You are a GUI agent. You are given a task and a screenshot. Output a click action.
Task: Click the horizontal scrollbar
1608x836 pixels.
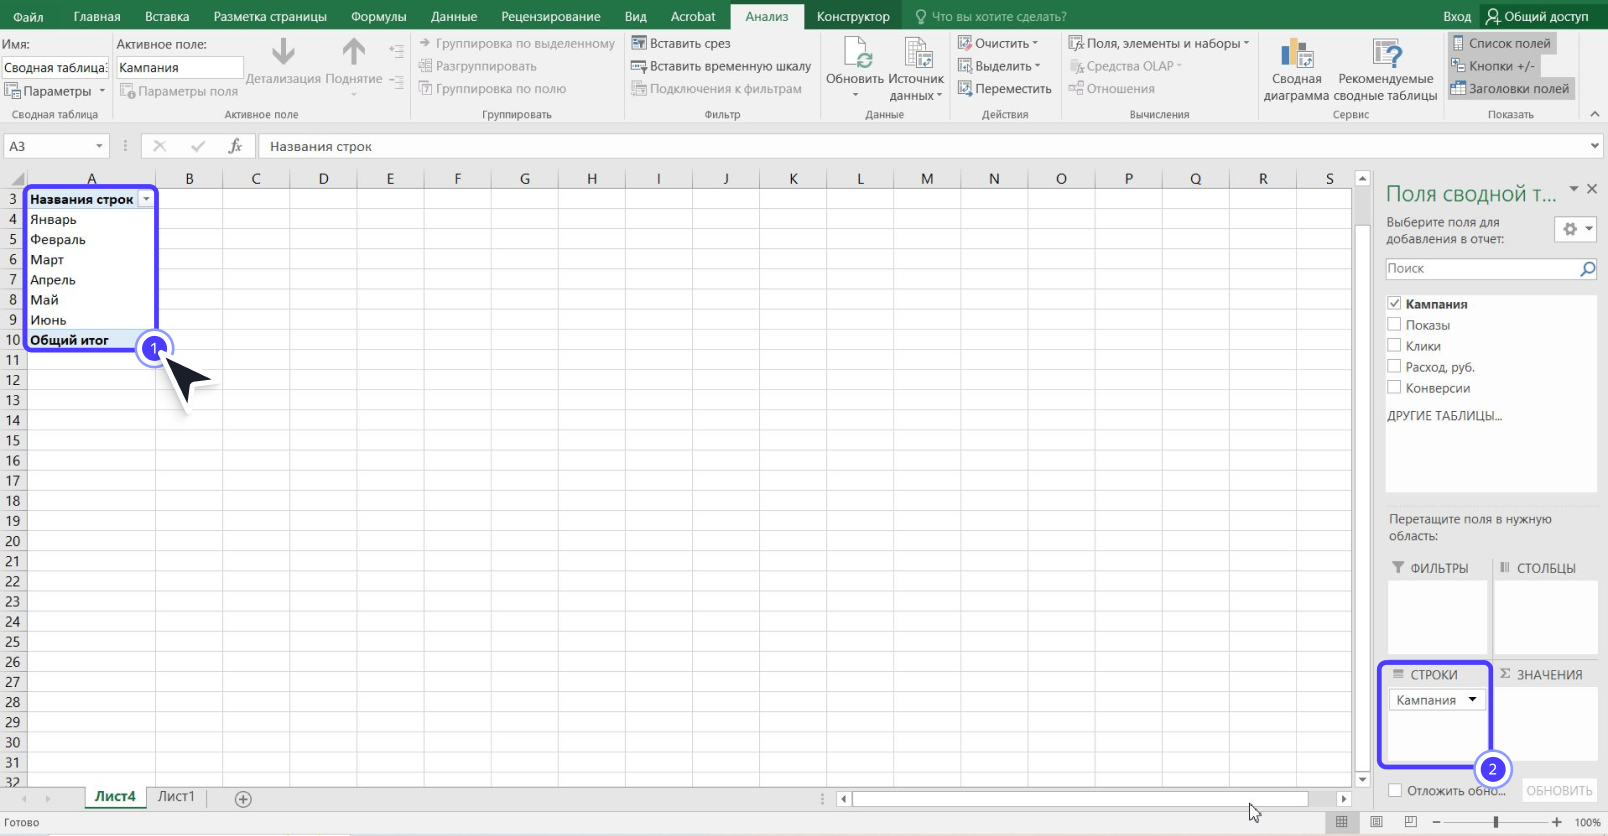(x=1080, y=799)
